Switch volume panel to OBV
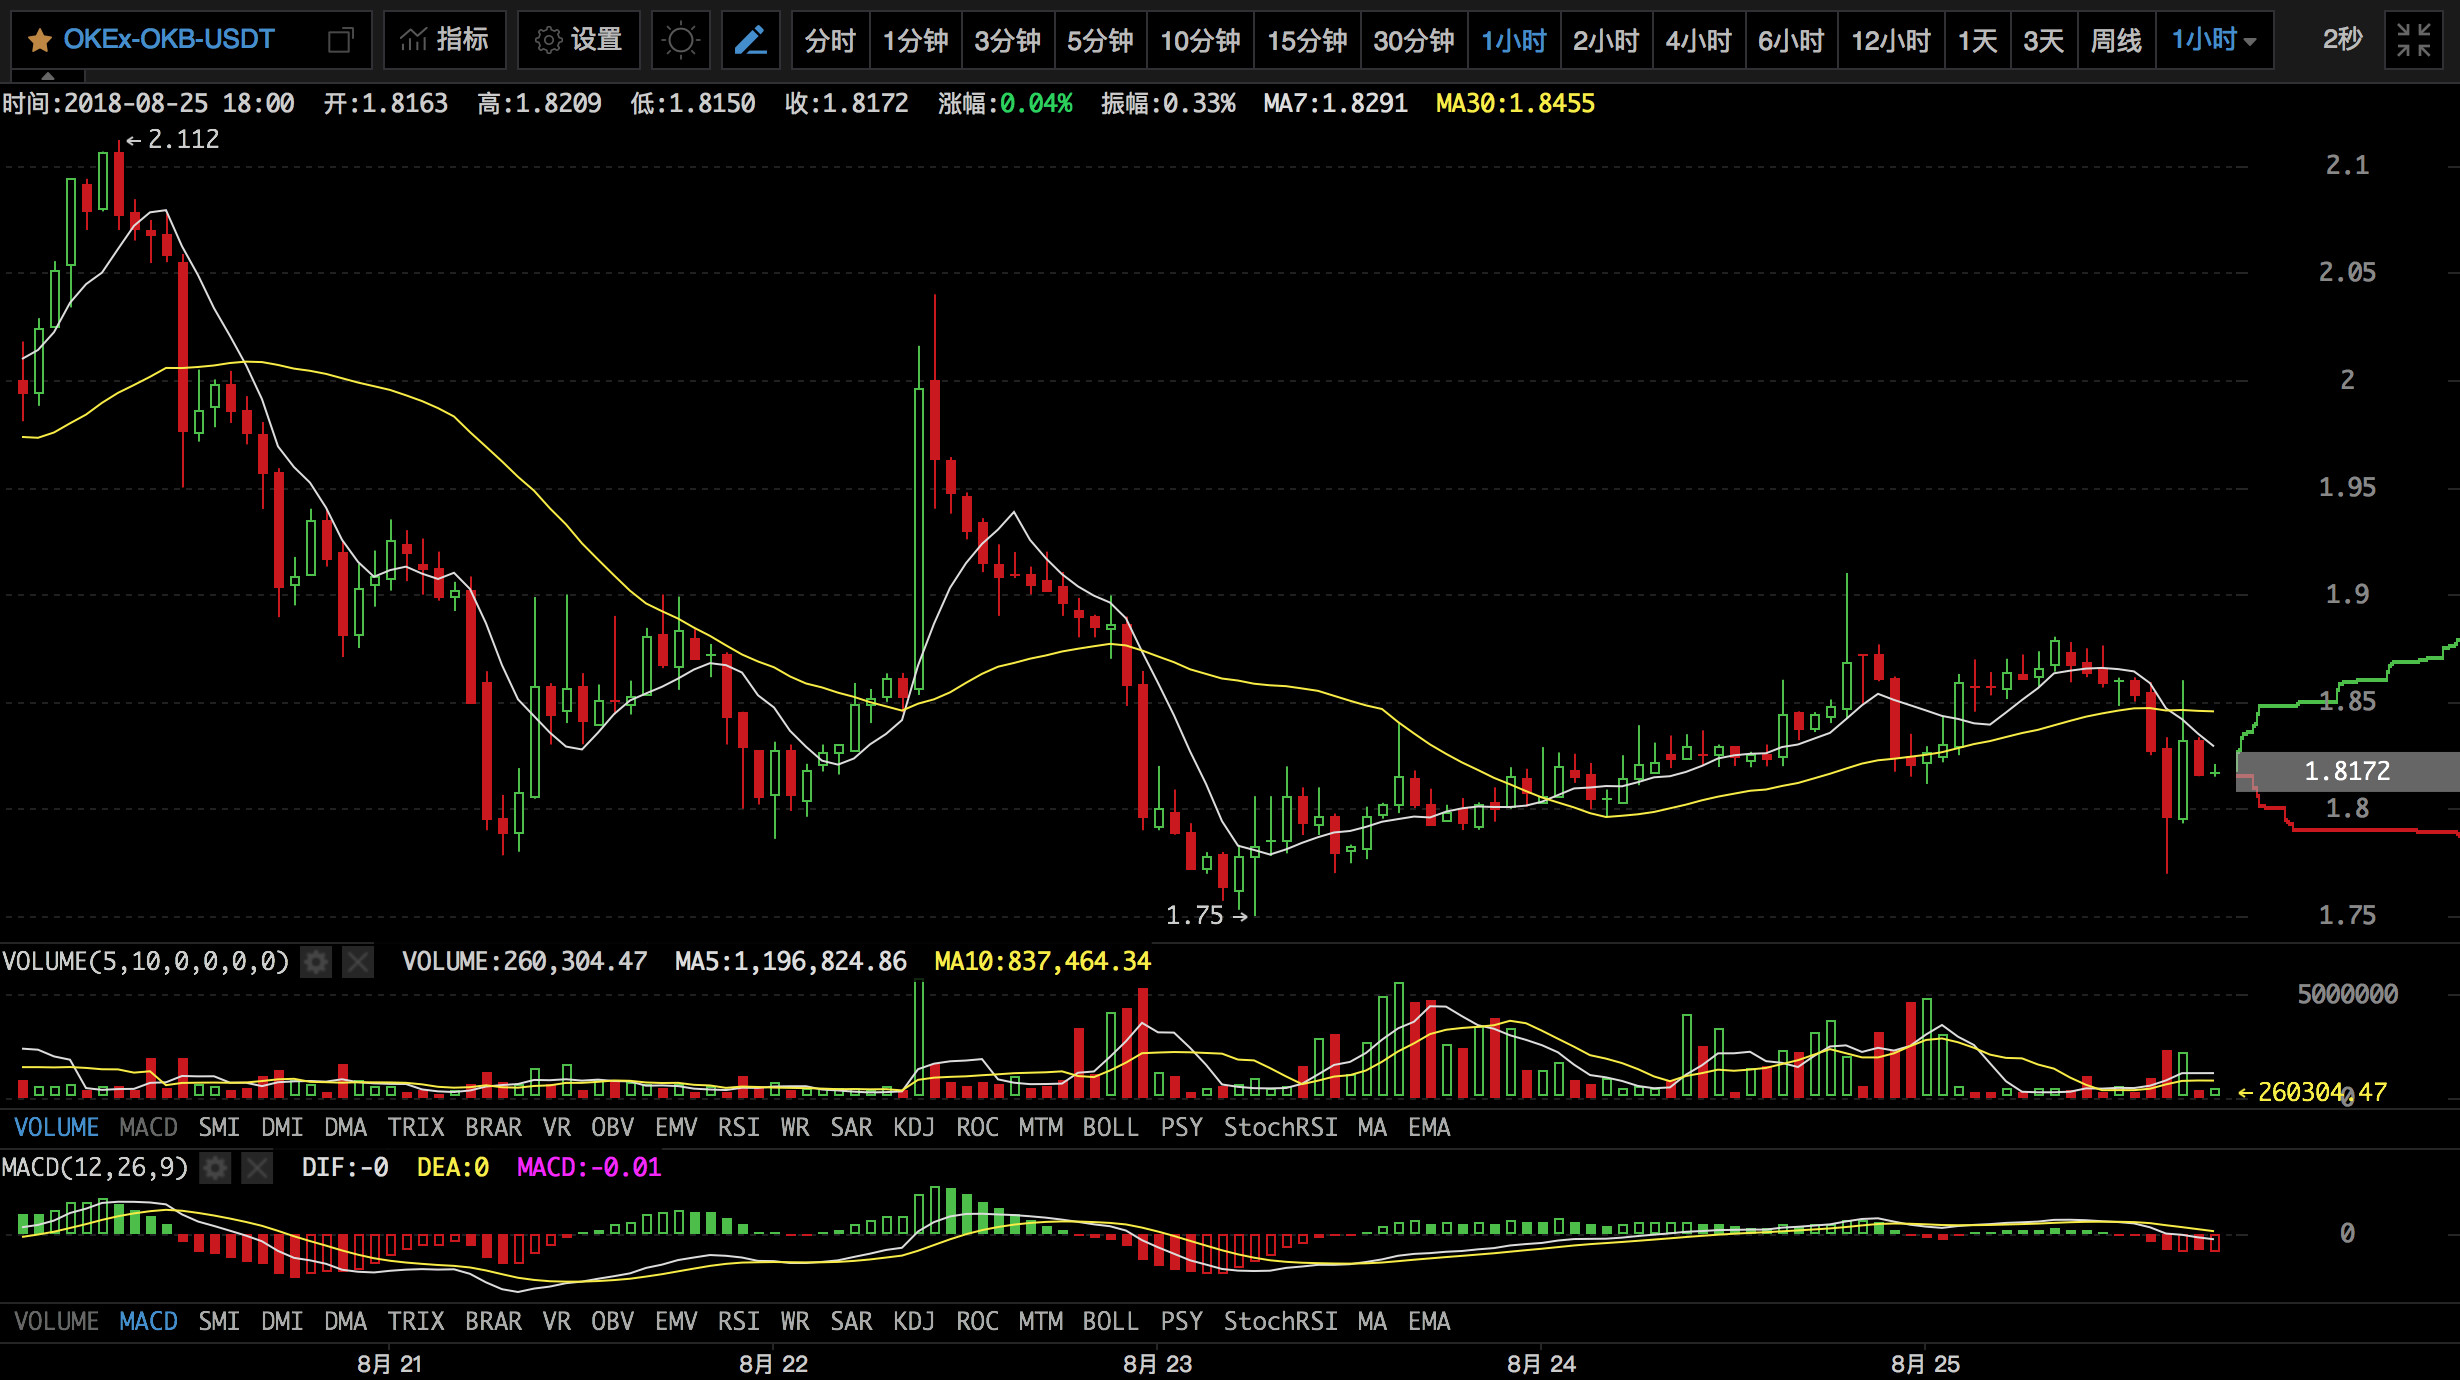Viewport: 2460px width, 1380px height. point(612,1127)
